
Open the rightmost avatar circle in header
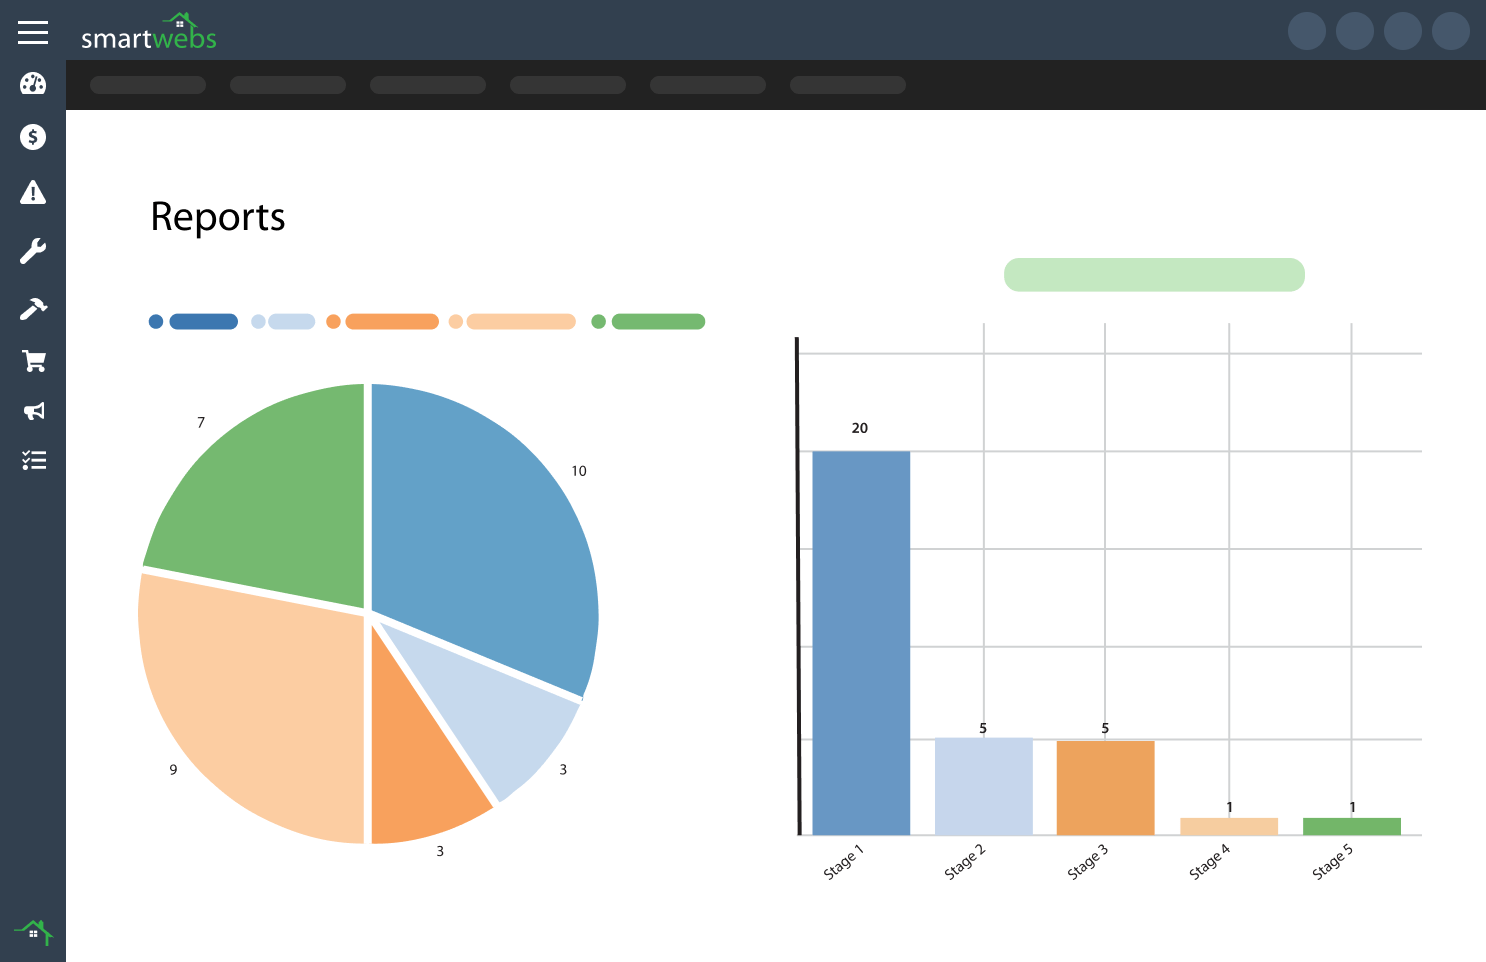point(1451,31)
